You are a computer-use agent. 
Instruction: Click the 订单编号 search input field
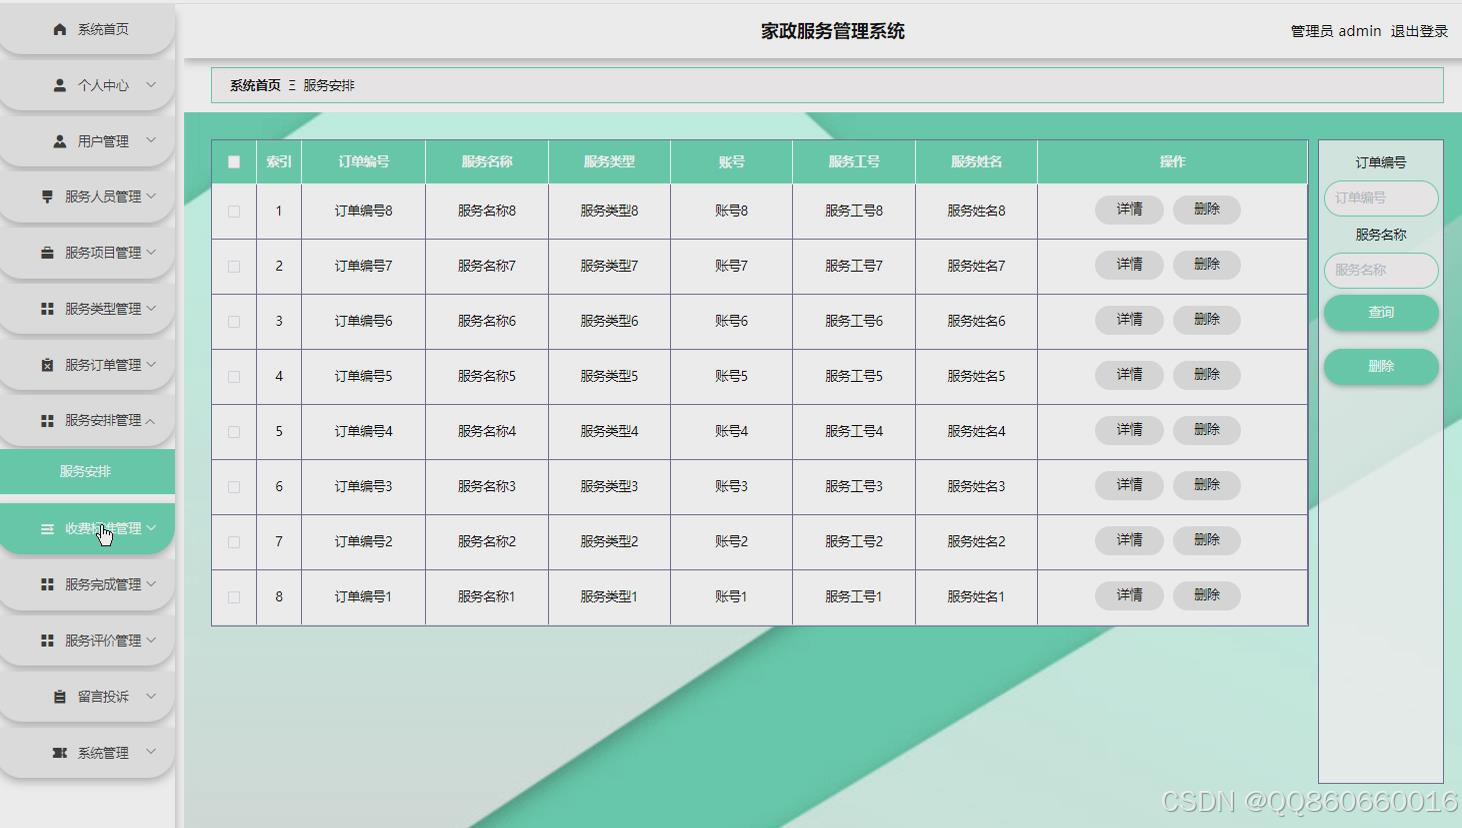[x=1380, y=198]
